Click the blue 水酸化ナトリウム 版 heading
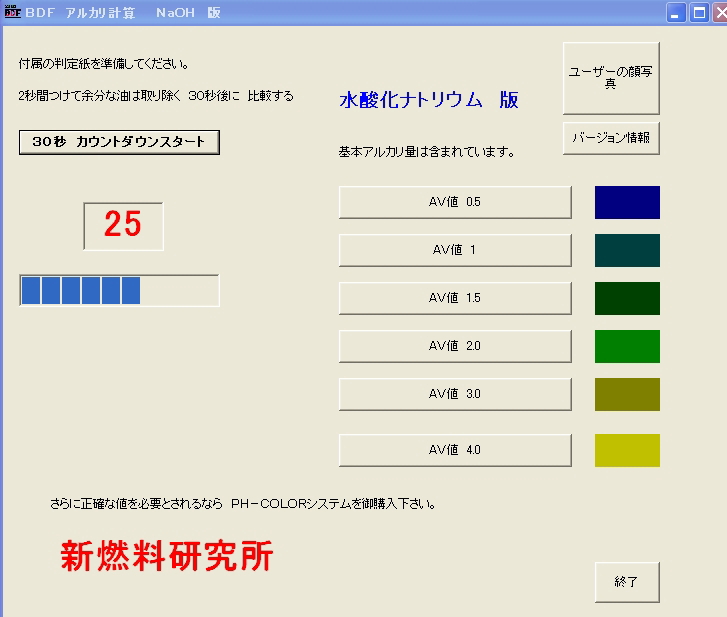Image resolution: width=727 pixels, height=617 pixels. pos(429,100)
